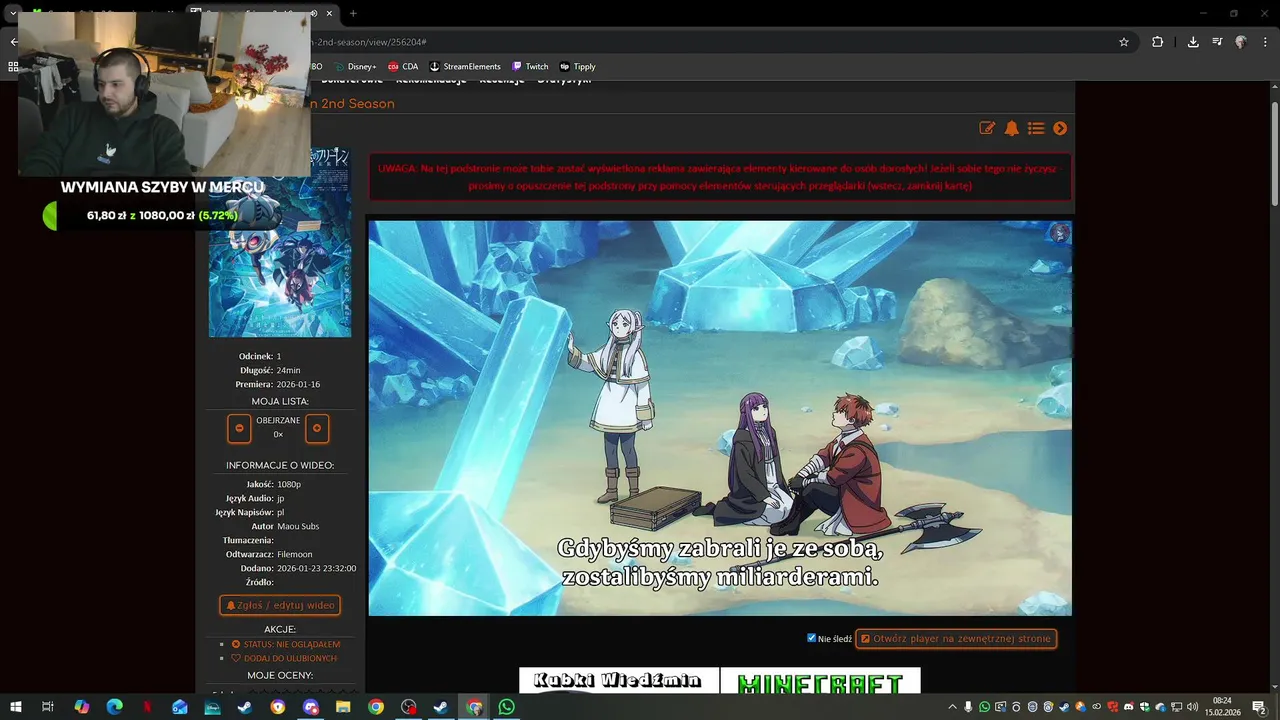Click premiere date "2026-01-16"
The image size is (1280, 720).
[298, 384]
